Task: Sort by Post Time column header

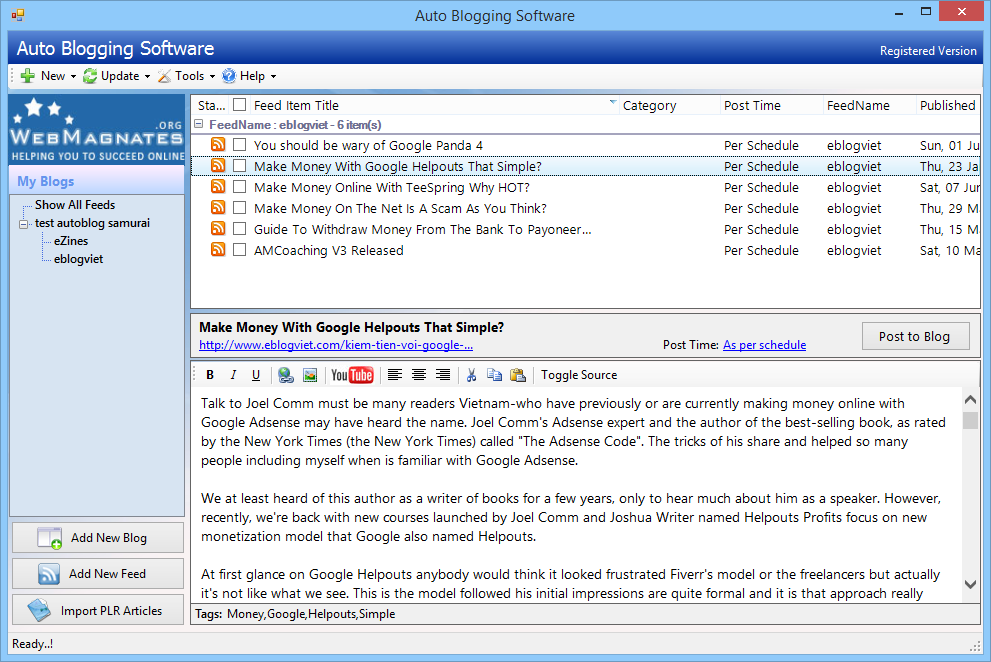Action: tap(771, 106)
